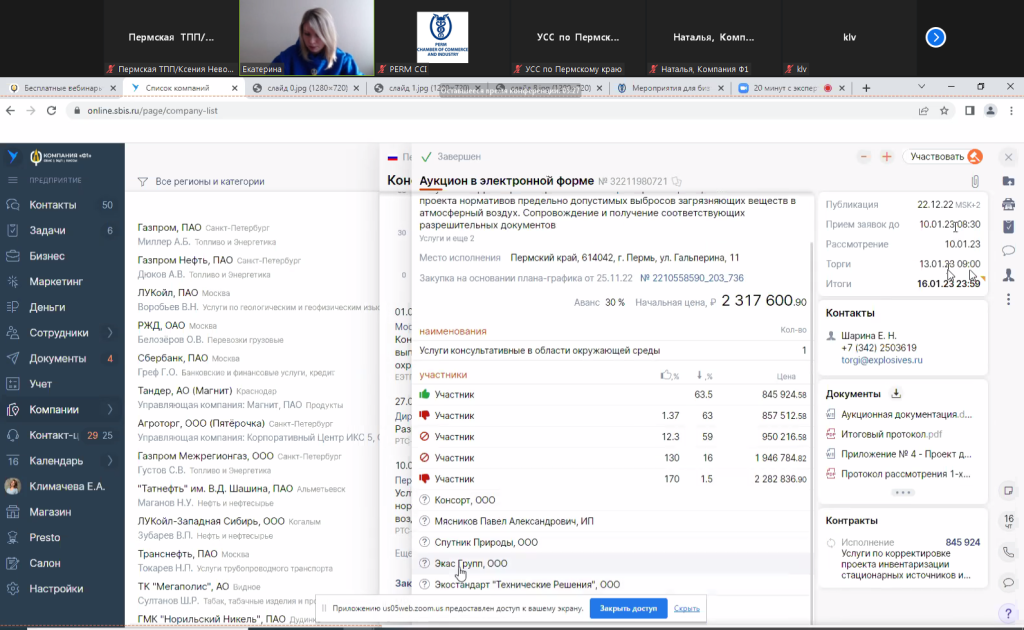Click the Учет sidebar icon

pos(13,384)
